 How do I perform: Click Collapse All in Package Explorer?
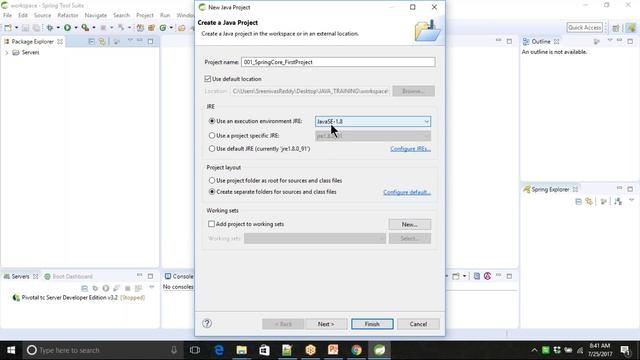pyautogui.click(x=91, y=42)
